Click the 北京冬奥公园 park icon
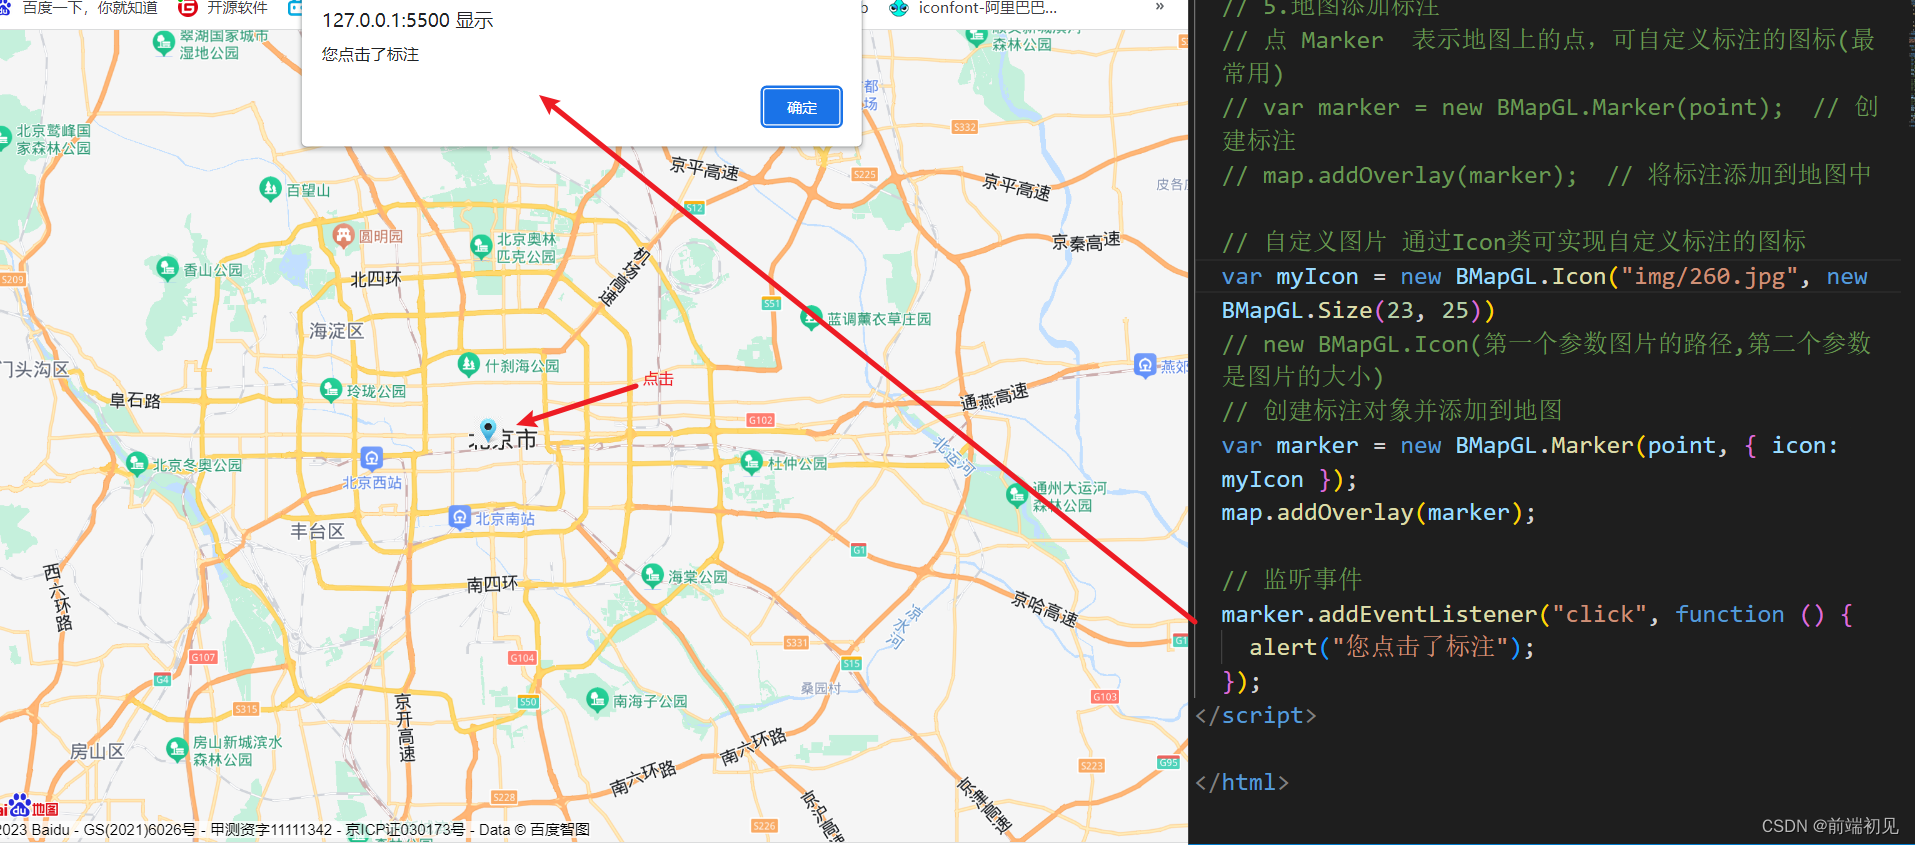Screen dimensions: 1915x845 click(136, 463)
